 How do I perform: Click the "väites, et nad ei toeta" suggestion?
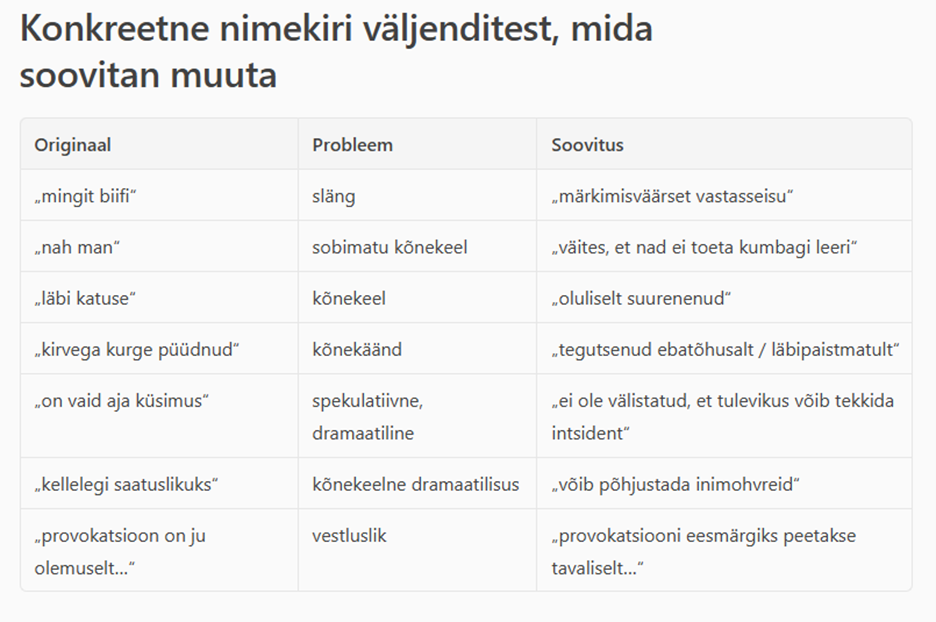point(704,247)
